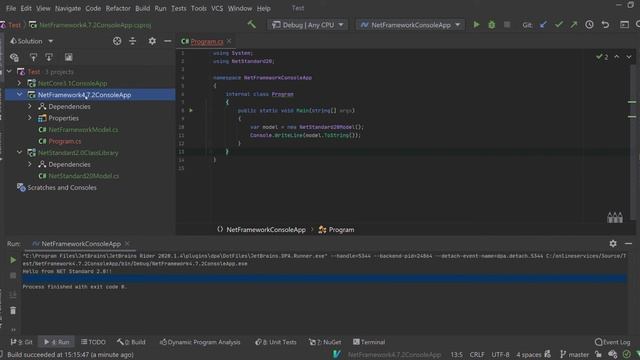Close the NetFrameworkConsoleApp run tab
640x360 pixels.
[127, 244]
